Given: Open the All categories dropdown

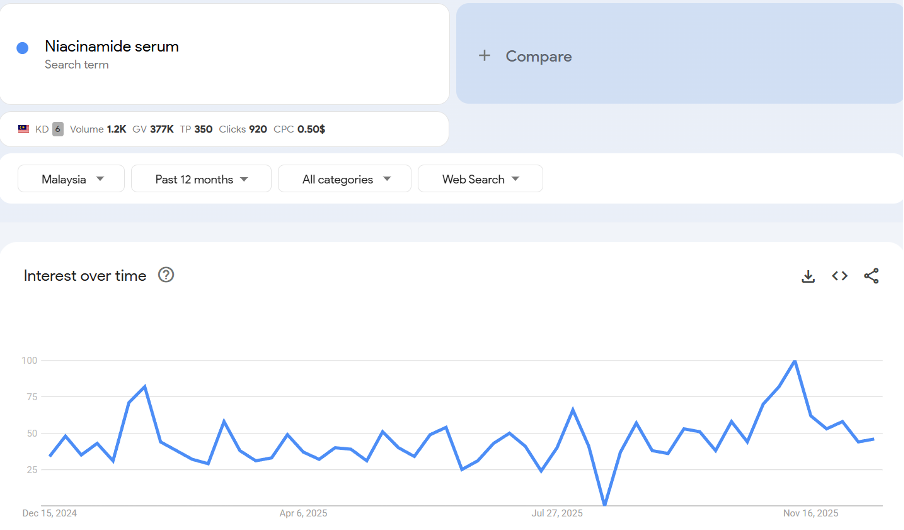Looking at the screenshot, I should point(344,179).
